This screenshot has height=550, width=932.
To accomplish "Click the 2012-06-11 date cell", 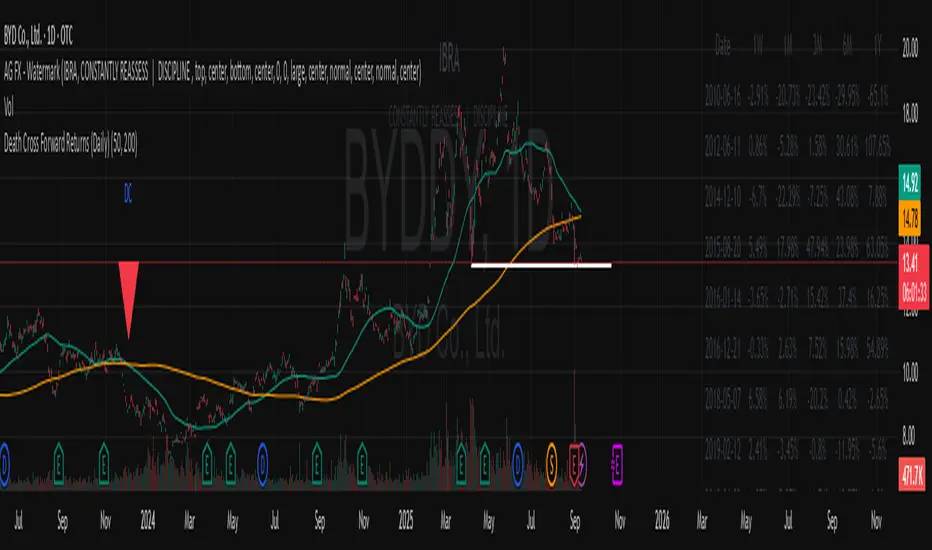I will (x=723, y=146).
